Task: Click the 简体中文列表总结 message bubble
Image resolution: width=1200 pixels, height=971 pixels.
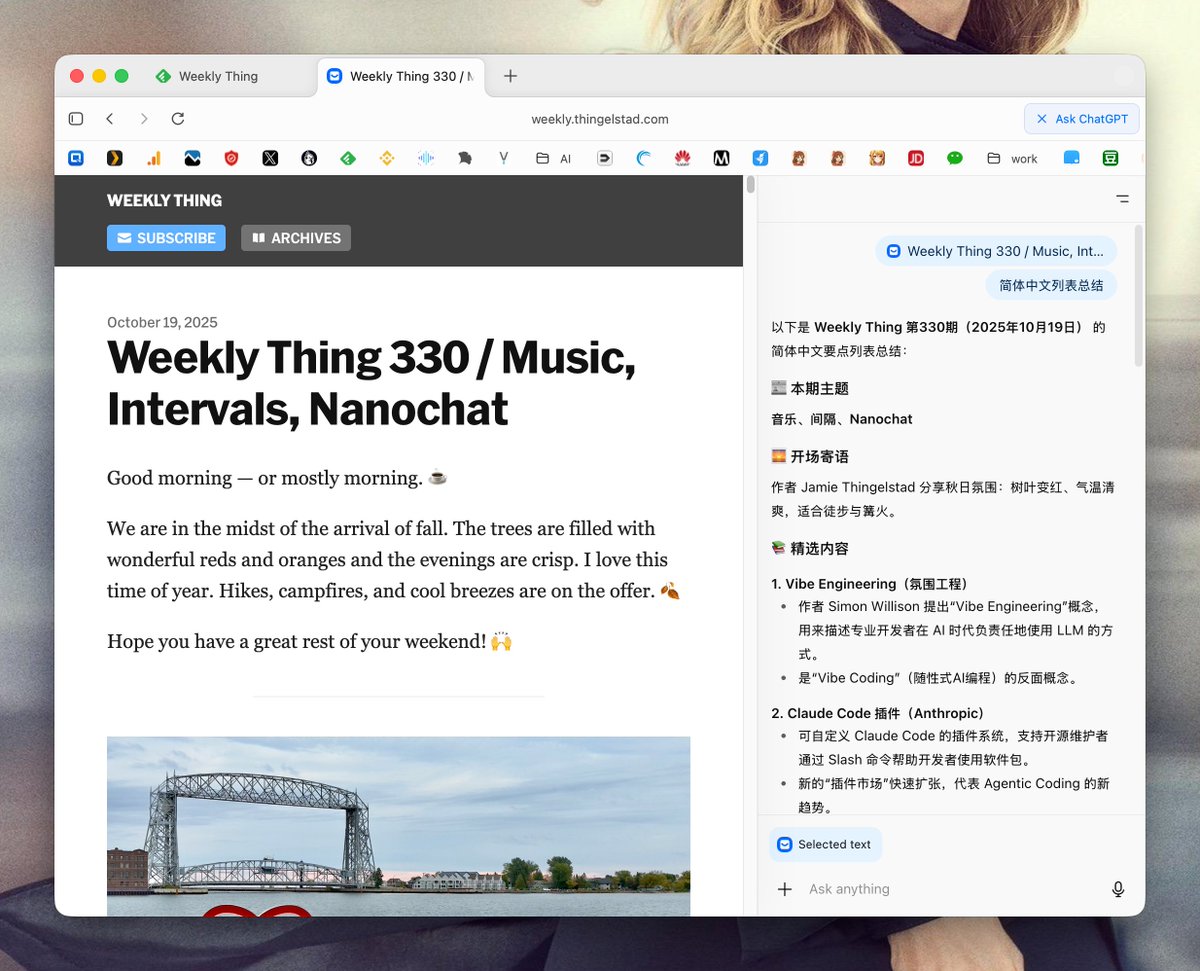Action: point(1051,285)
